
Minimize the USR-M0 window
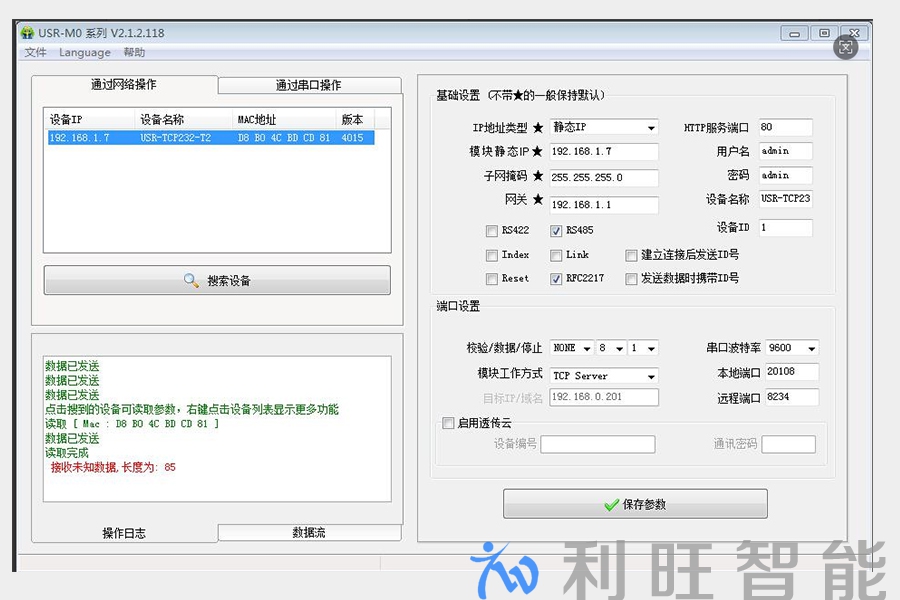pyautogui.click(x=795, y=33)
